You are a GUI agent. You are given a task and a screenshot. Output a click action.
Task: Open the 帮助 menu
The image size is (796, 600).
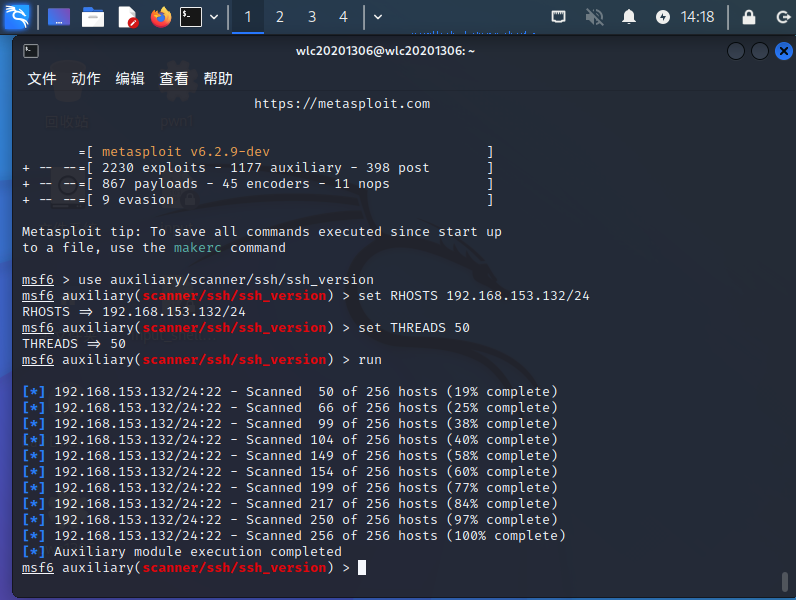(218, 79)
